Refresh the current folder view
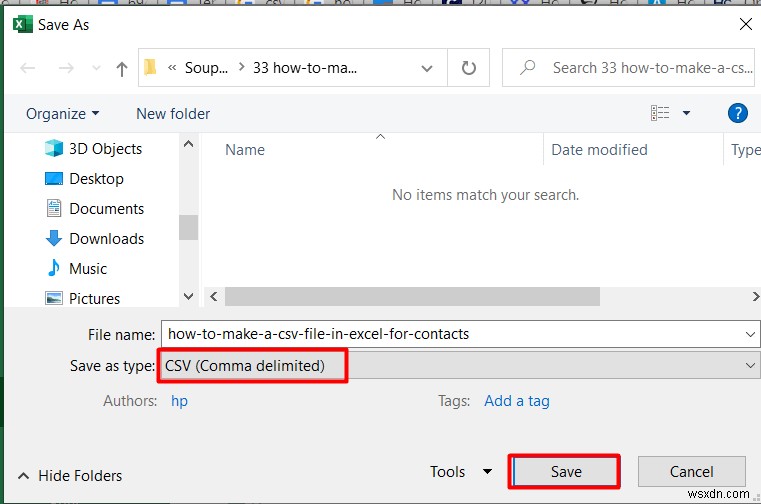This screenshot has height=504, width=761. click(x=468, y=68)
